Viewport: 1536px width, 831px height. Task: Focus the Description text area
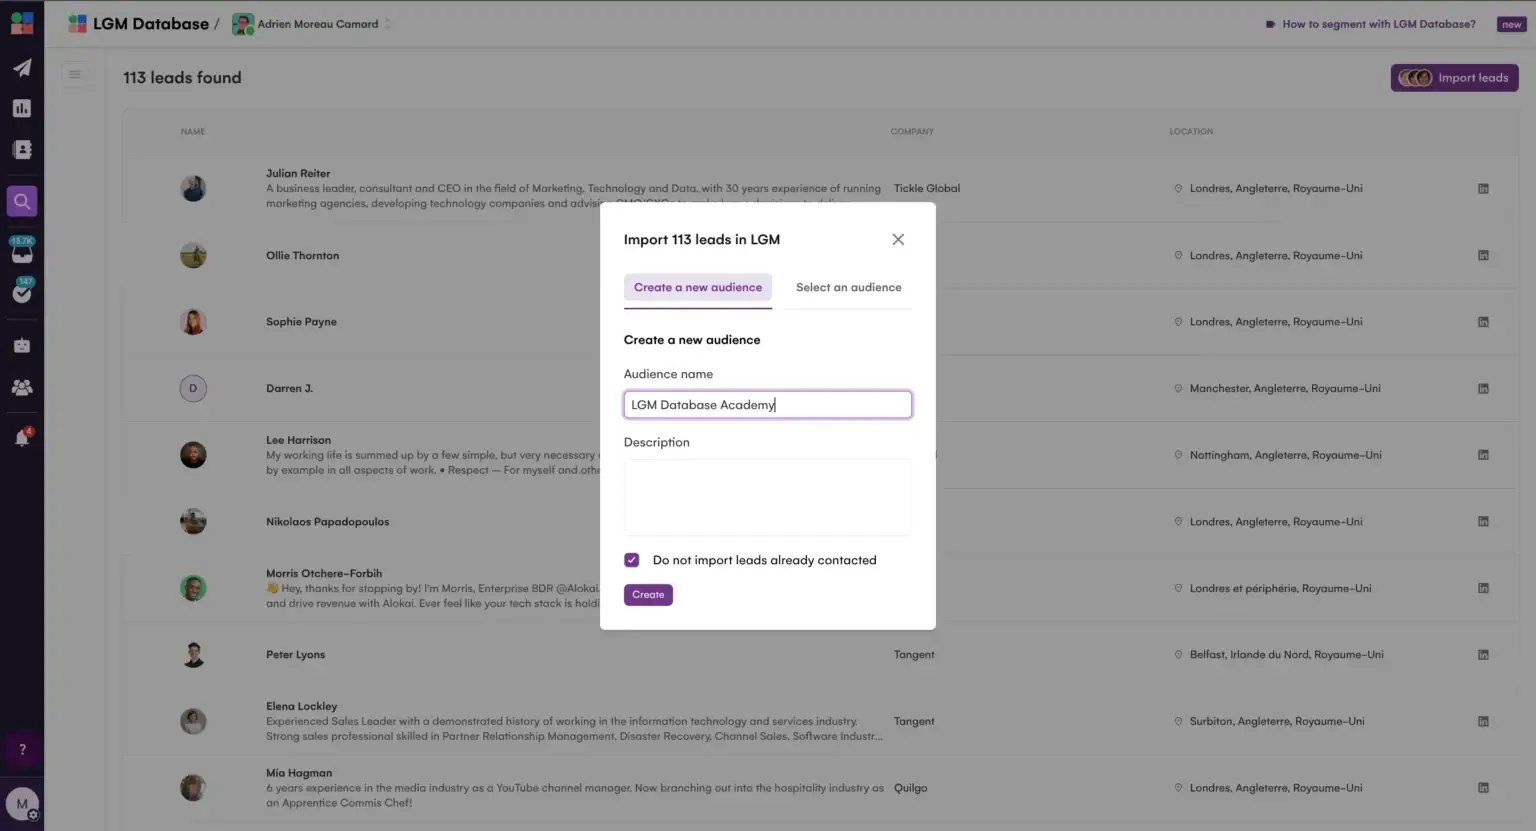pyautogui.click(x=768, y=497)
